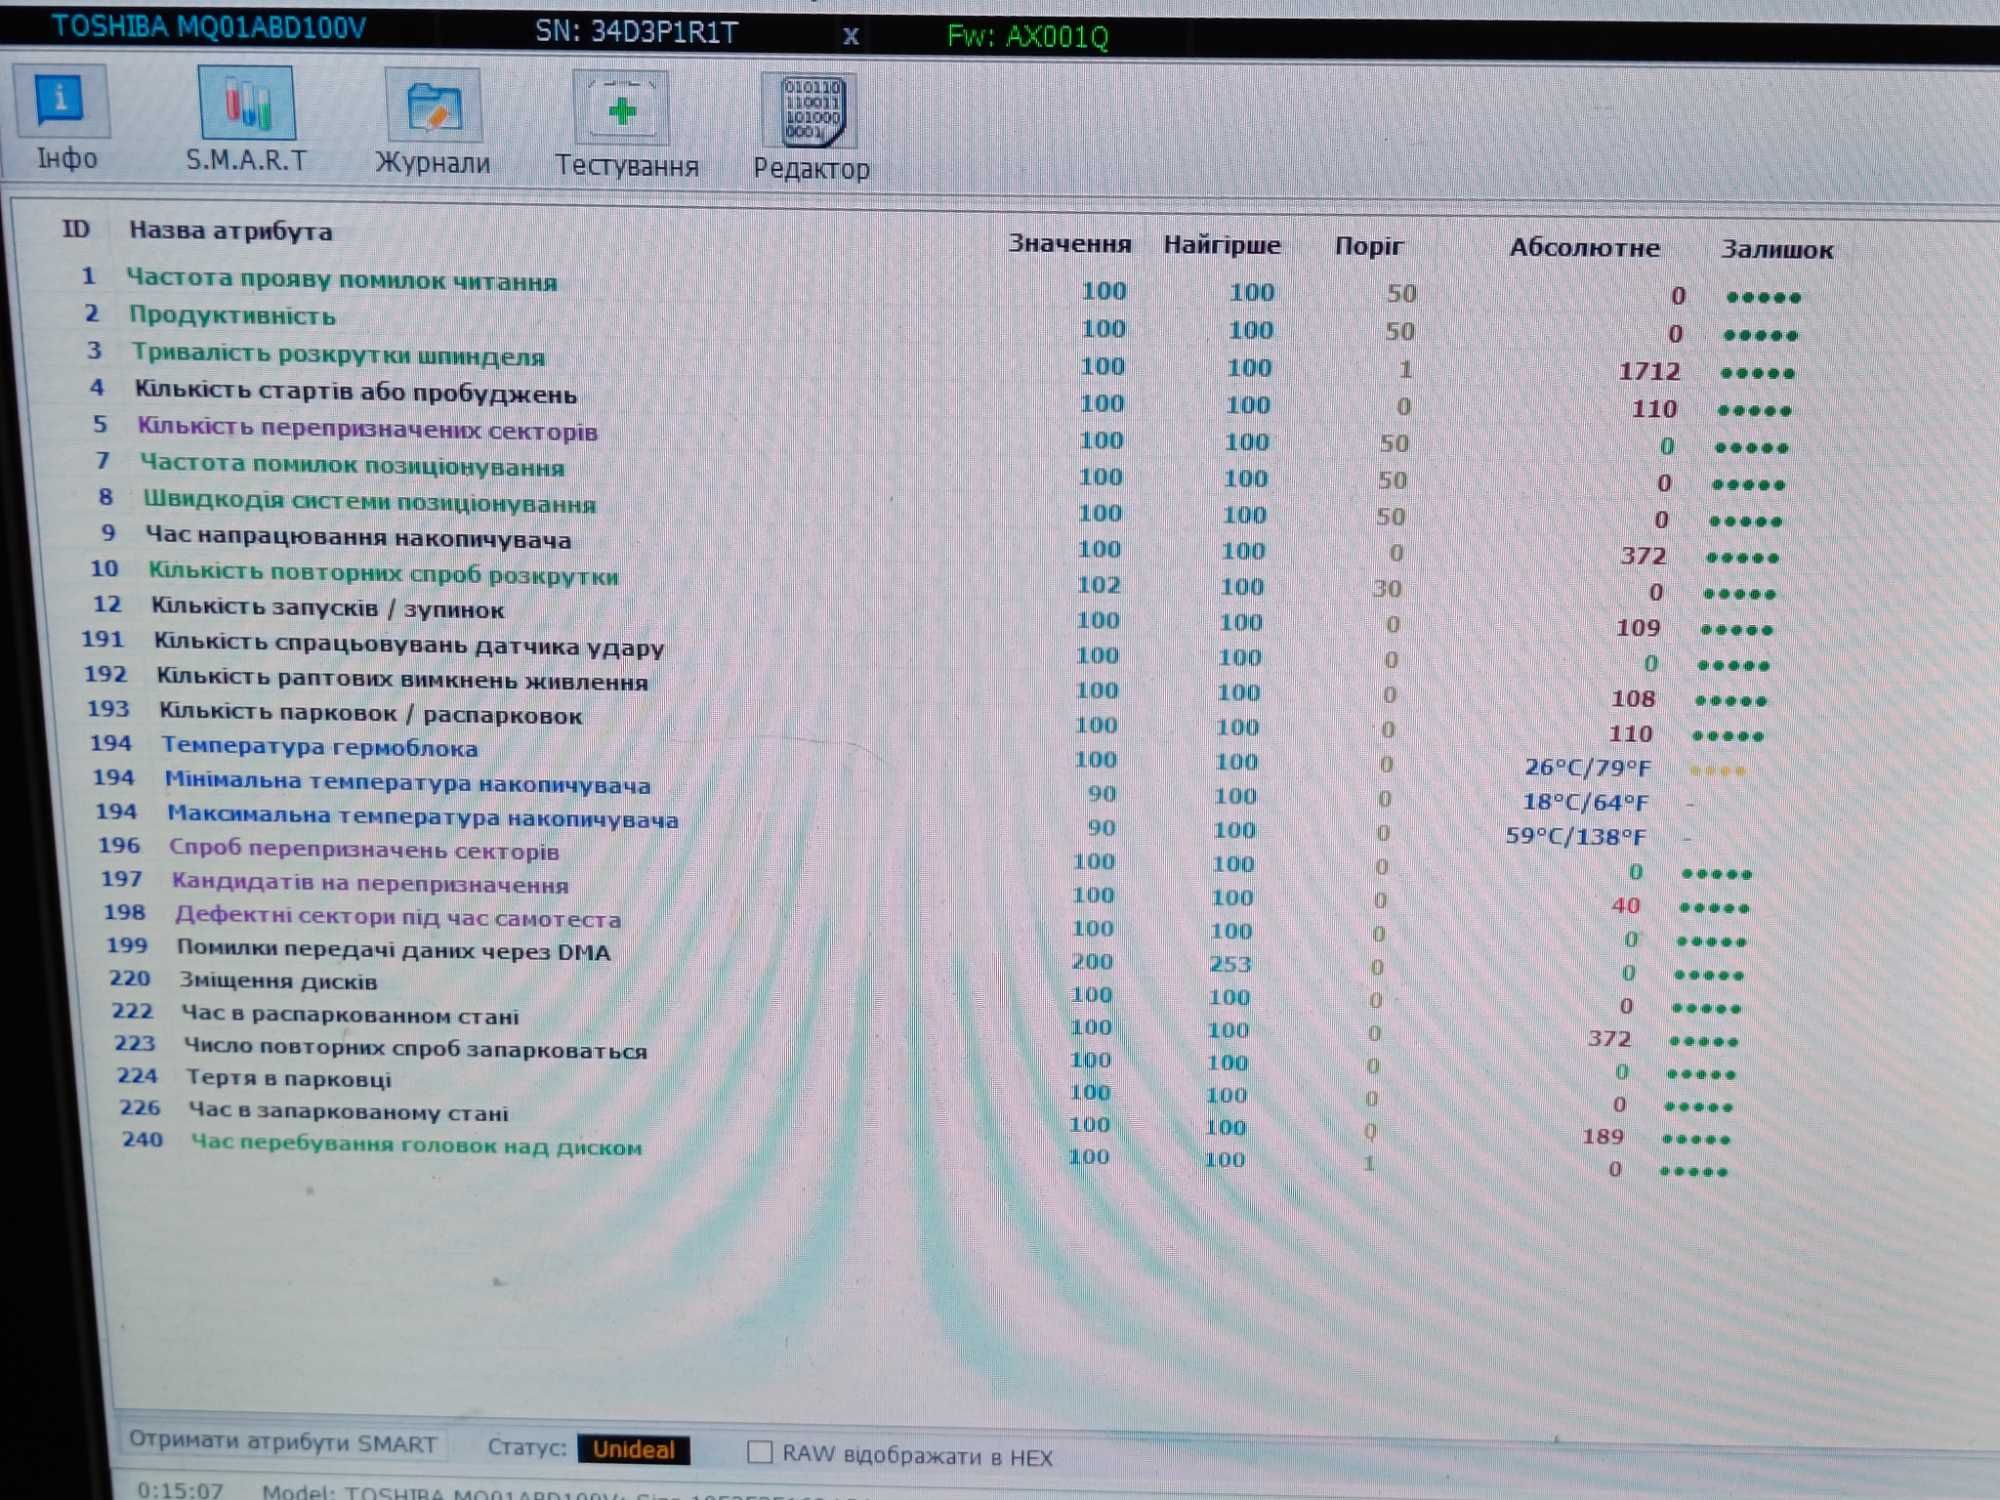Image resolution: width=2000 pixels, height=1500 pixels.
Task: Click absolute value 40 in attribute 197 row
Action: (x=1625, y=906)
